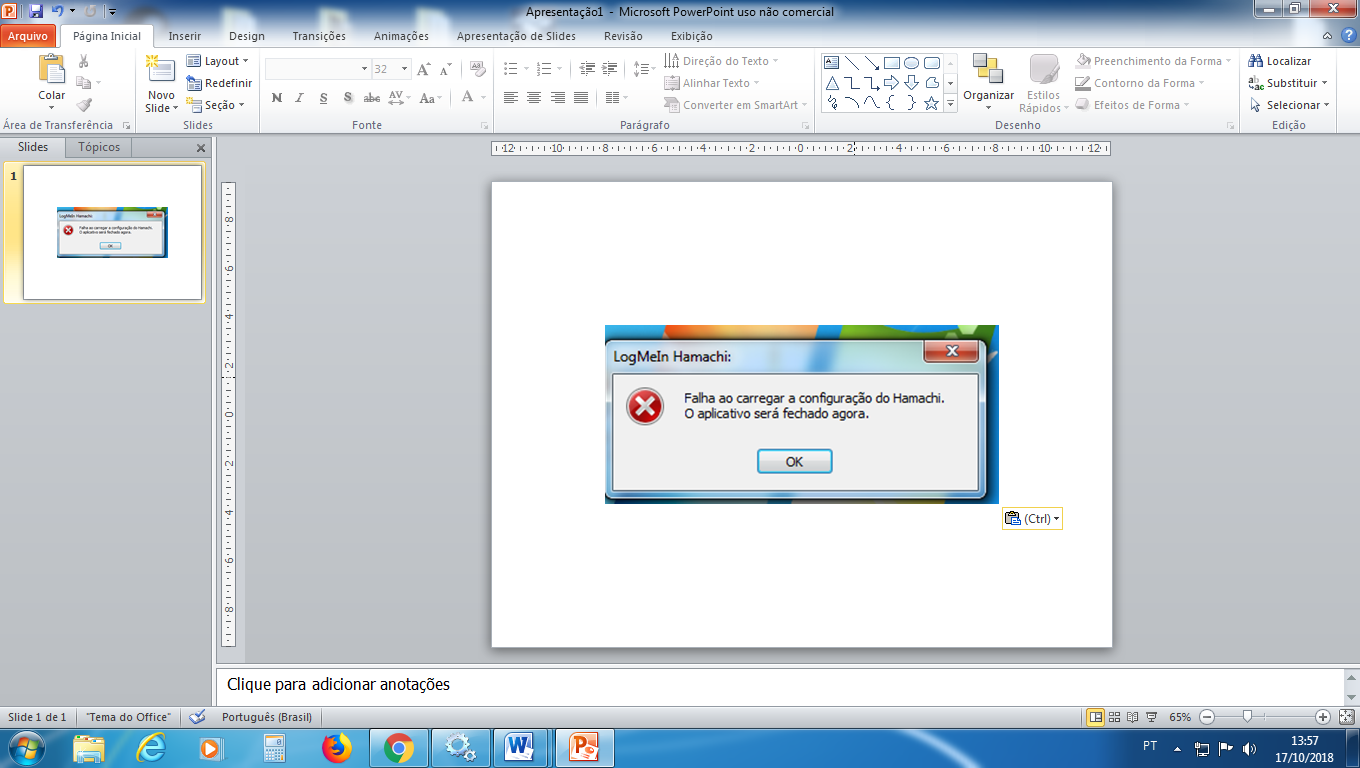1360x768 pixels.
Task: Open the Seção dropdown
Action: 216,105
